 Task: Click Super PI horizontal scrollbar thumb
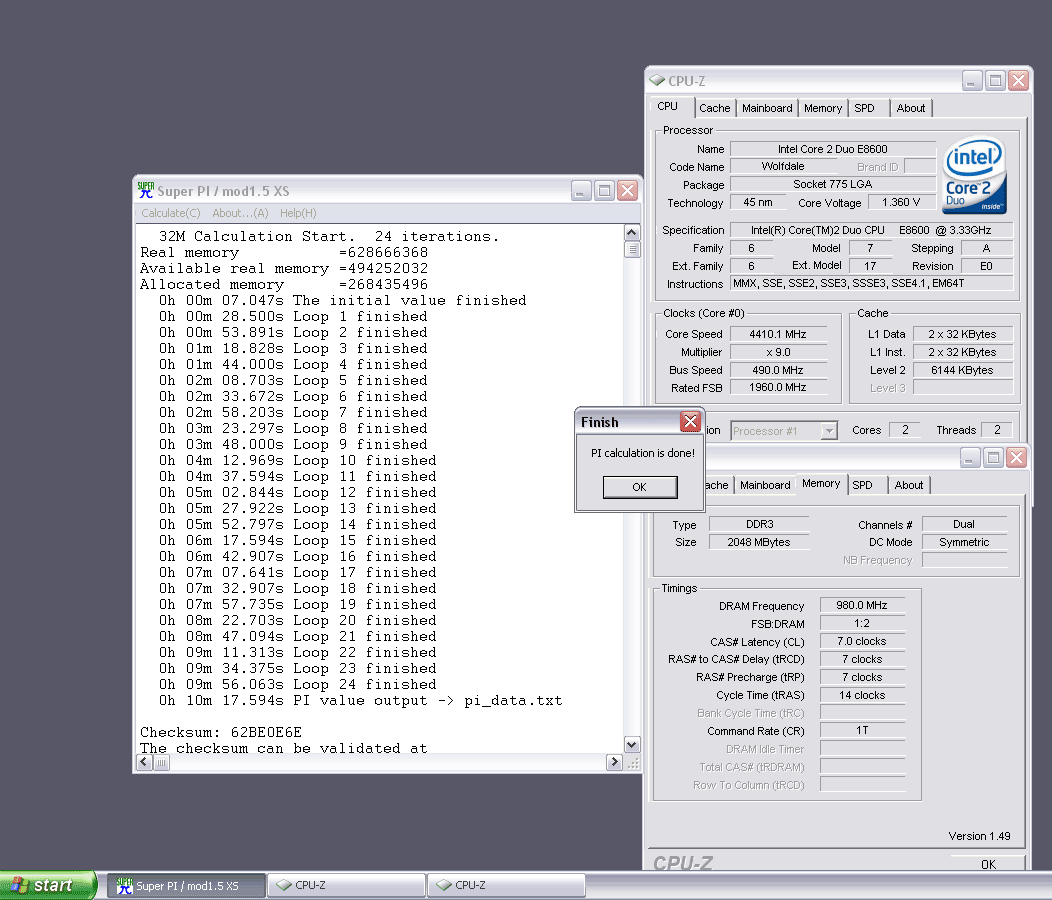[161, 762]
